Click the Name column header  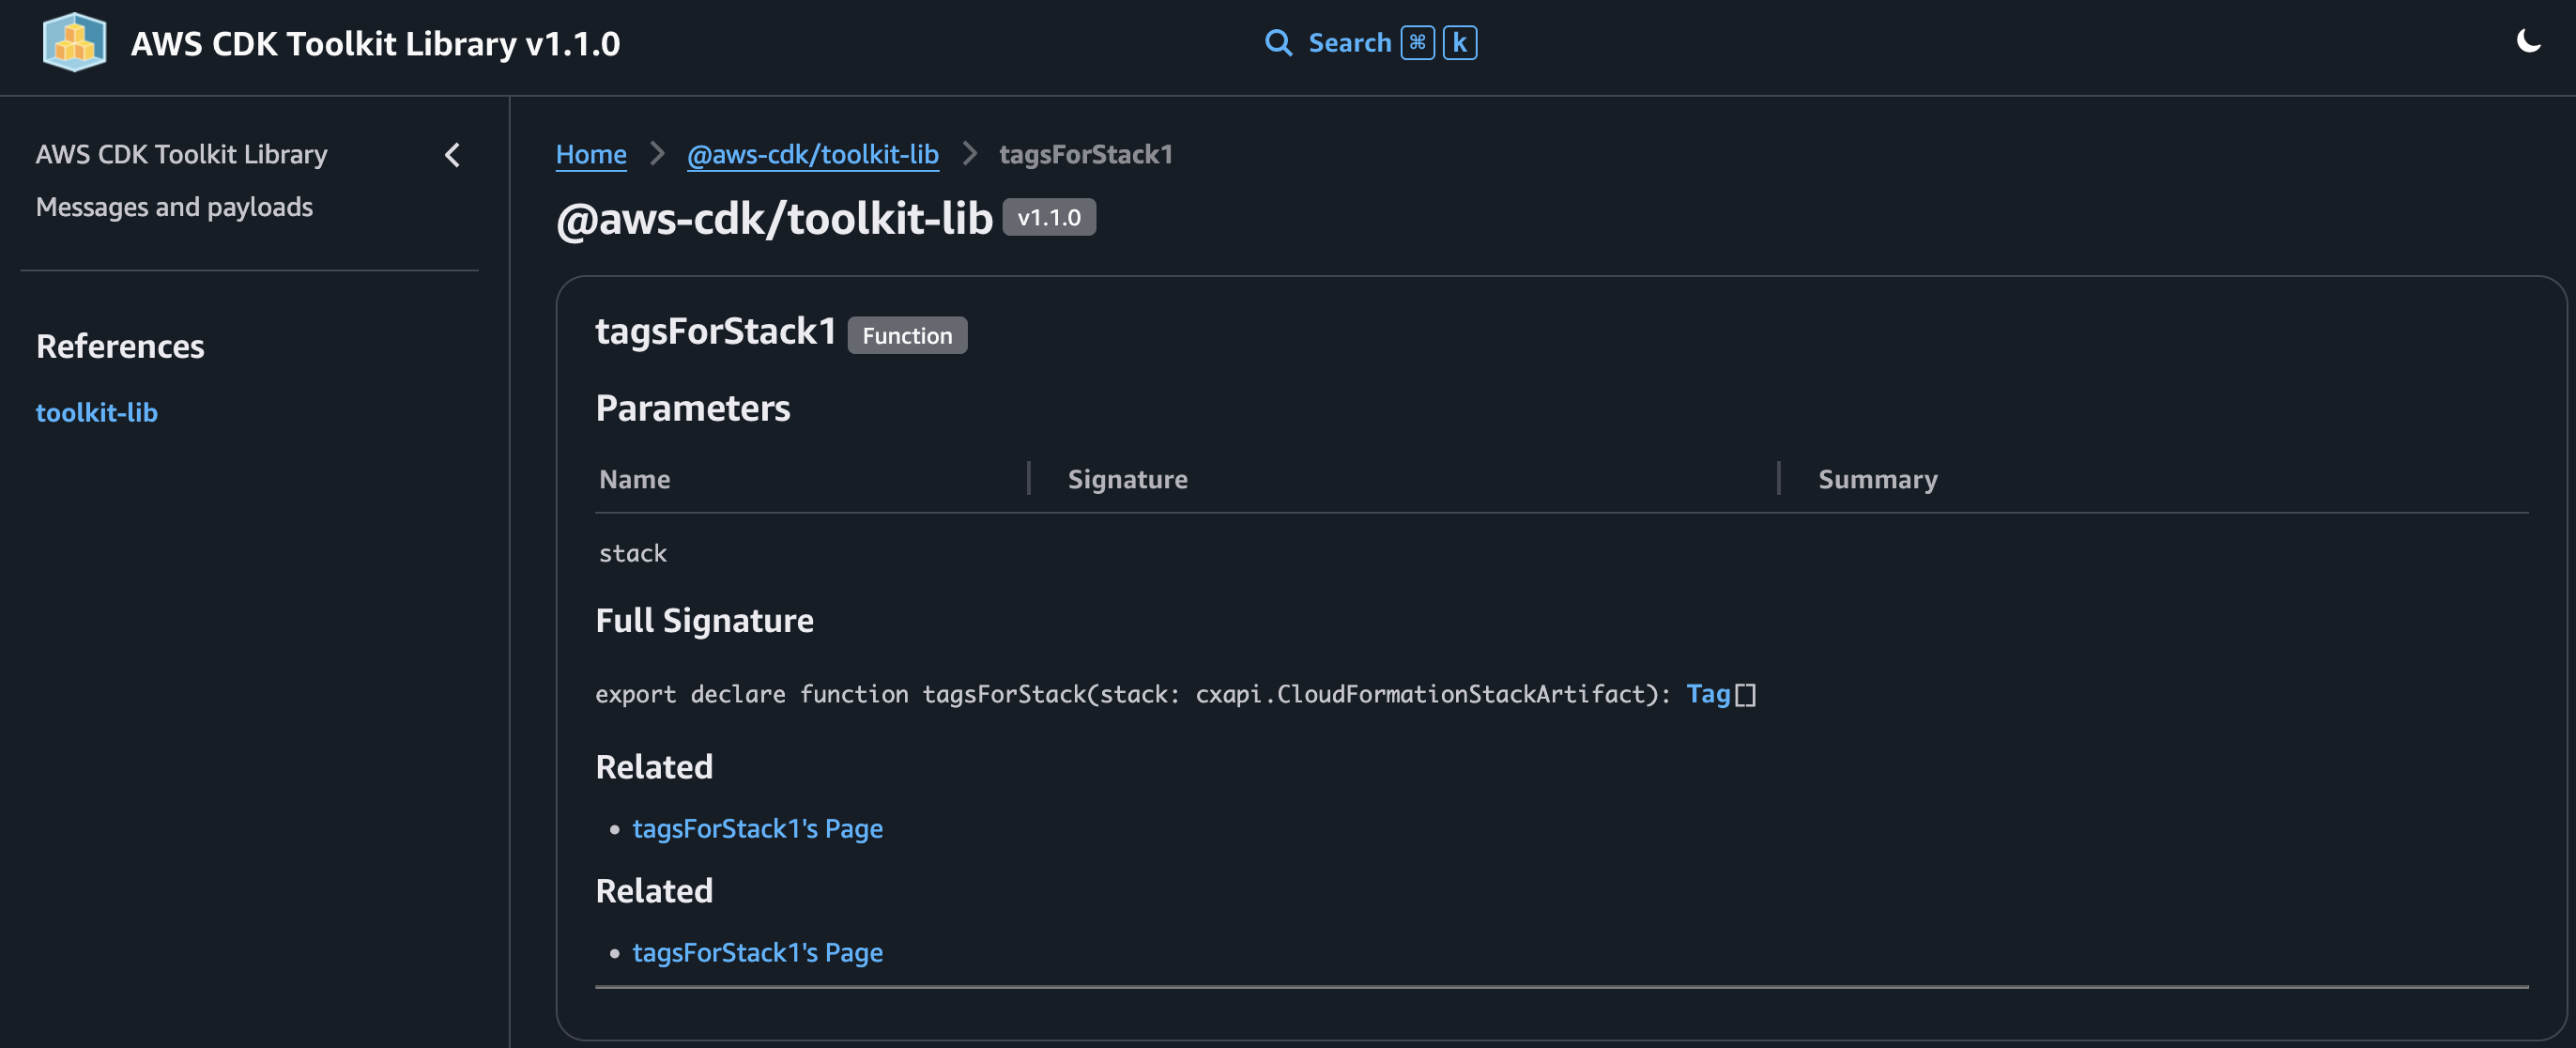tap(634, 479)
